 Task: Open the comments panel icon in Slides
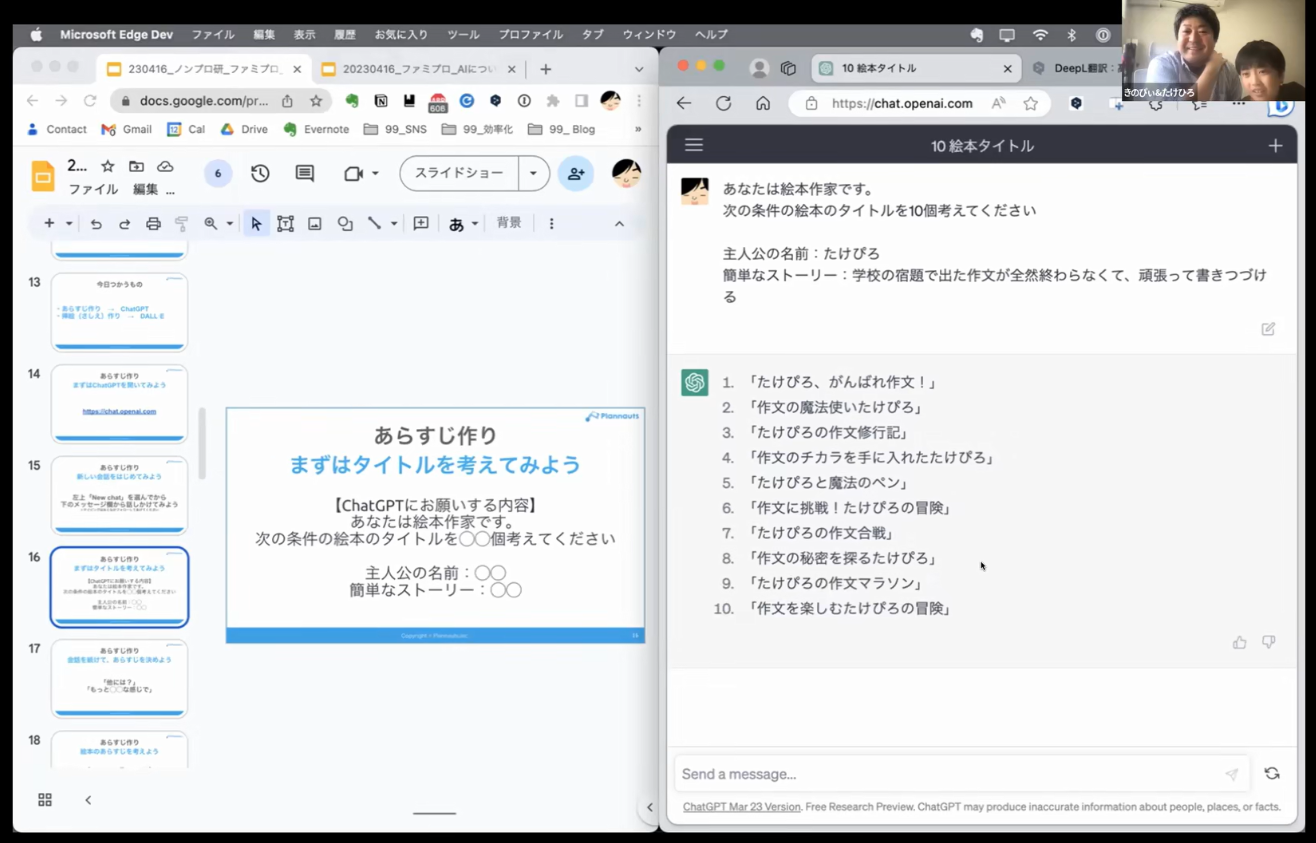[305, 173]
